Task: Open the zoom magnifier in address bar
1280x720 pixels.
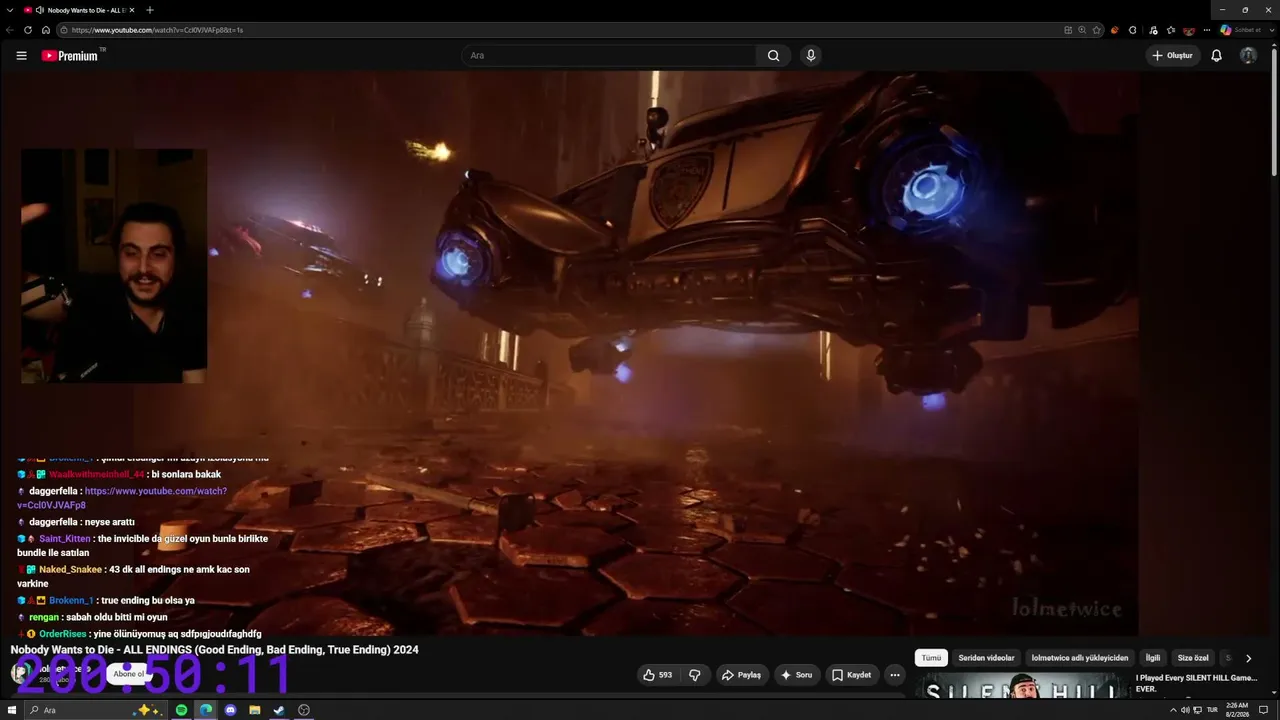Action: tap(1082, 30)
